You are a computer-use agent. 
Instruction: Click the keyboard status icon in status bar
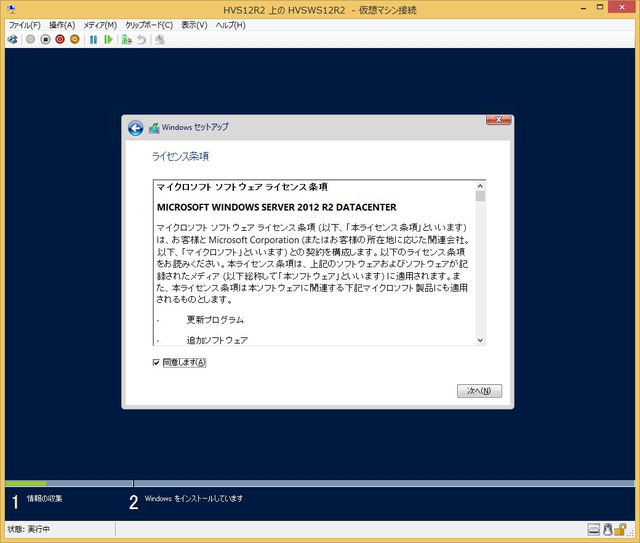click(593, 530)
